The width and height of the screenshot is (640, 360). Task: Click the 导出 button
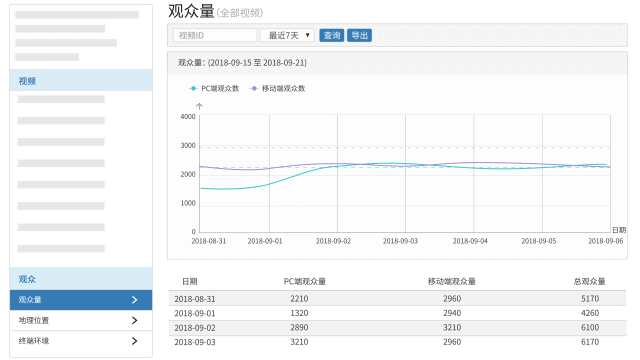coord(359,36)
